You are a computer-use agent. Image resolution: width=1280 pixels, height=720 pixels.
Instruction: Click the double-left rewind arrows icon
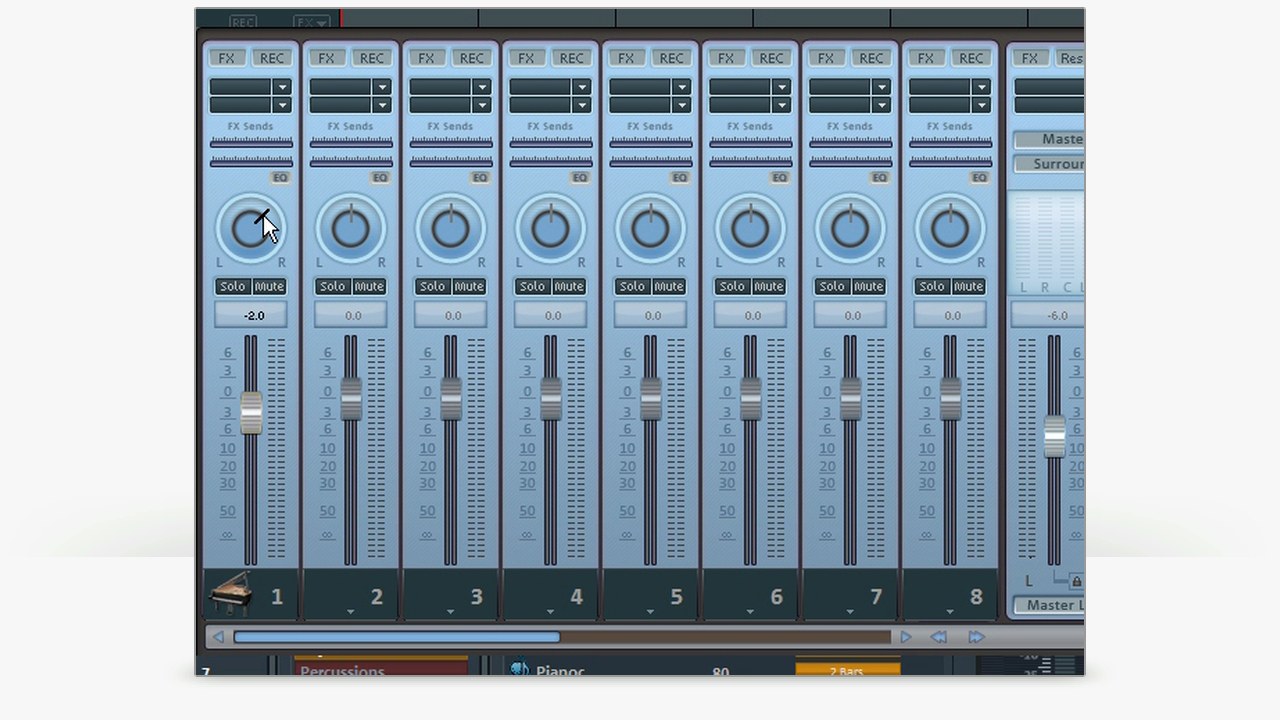pyautogui.click(x=939, y=637)
